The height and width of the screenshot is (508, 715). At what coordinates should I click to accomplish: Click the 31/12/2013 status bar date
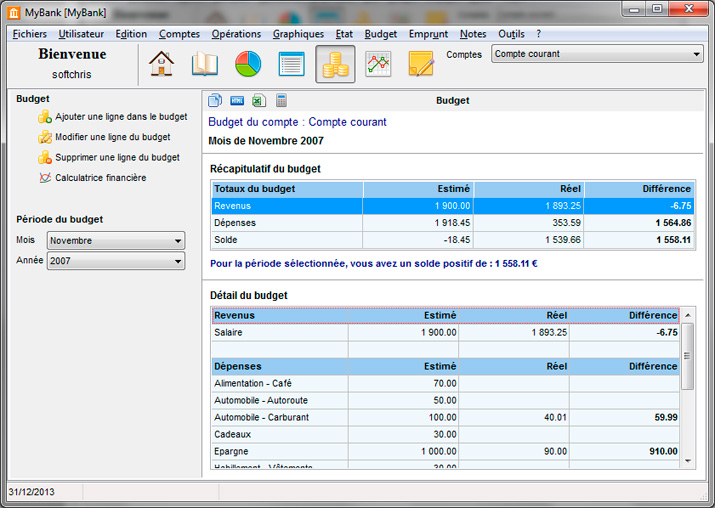[31, 492]
